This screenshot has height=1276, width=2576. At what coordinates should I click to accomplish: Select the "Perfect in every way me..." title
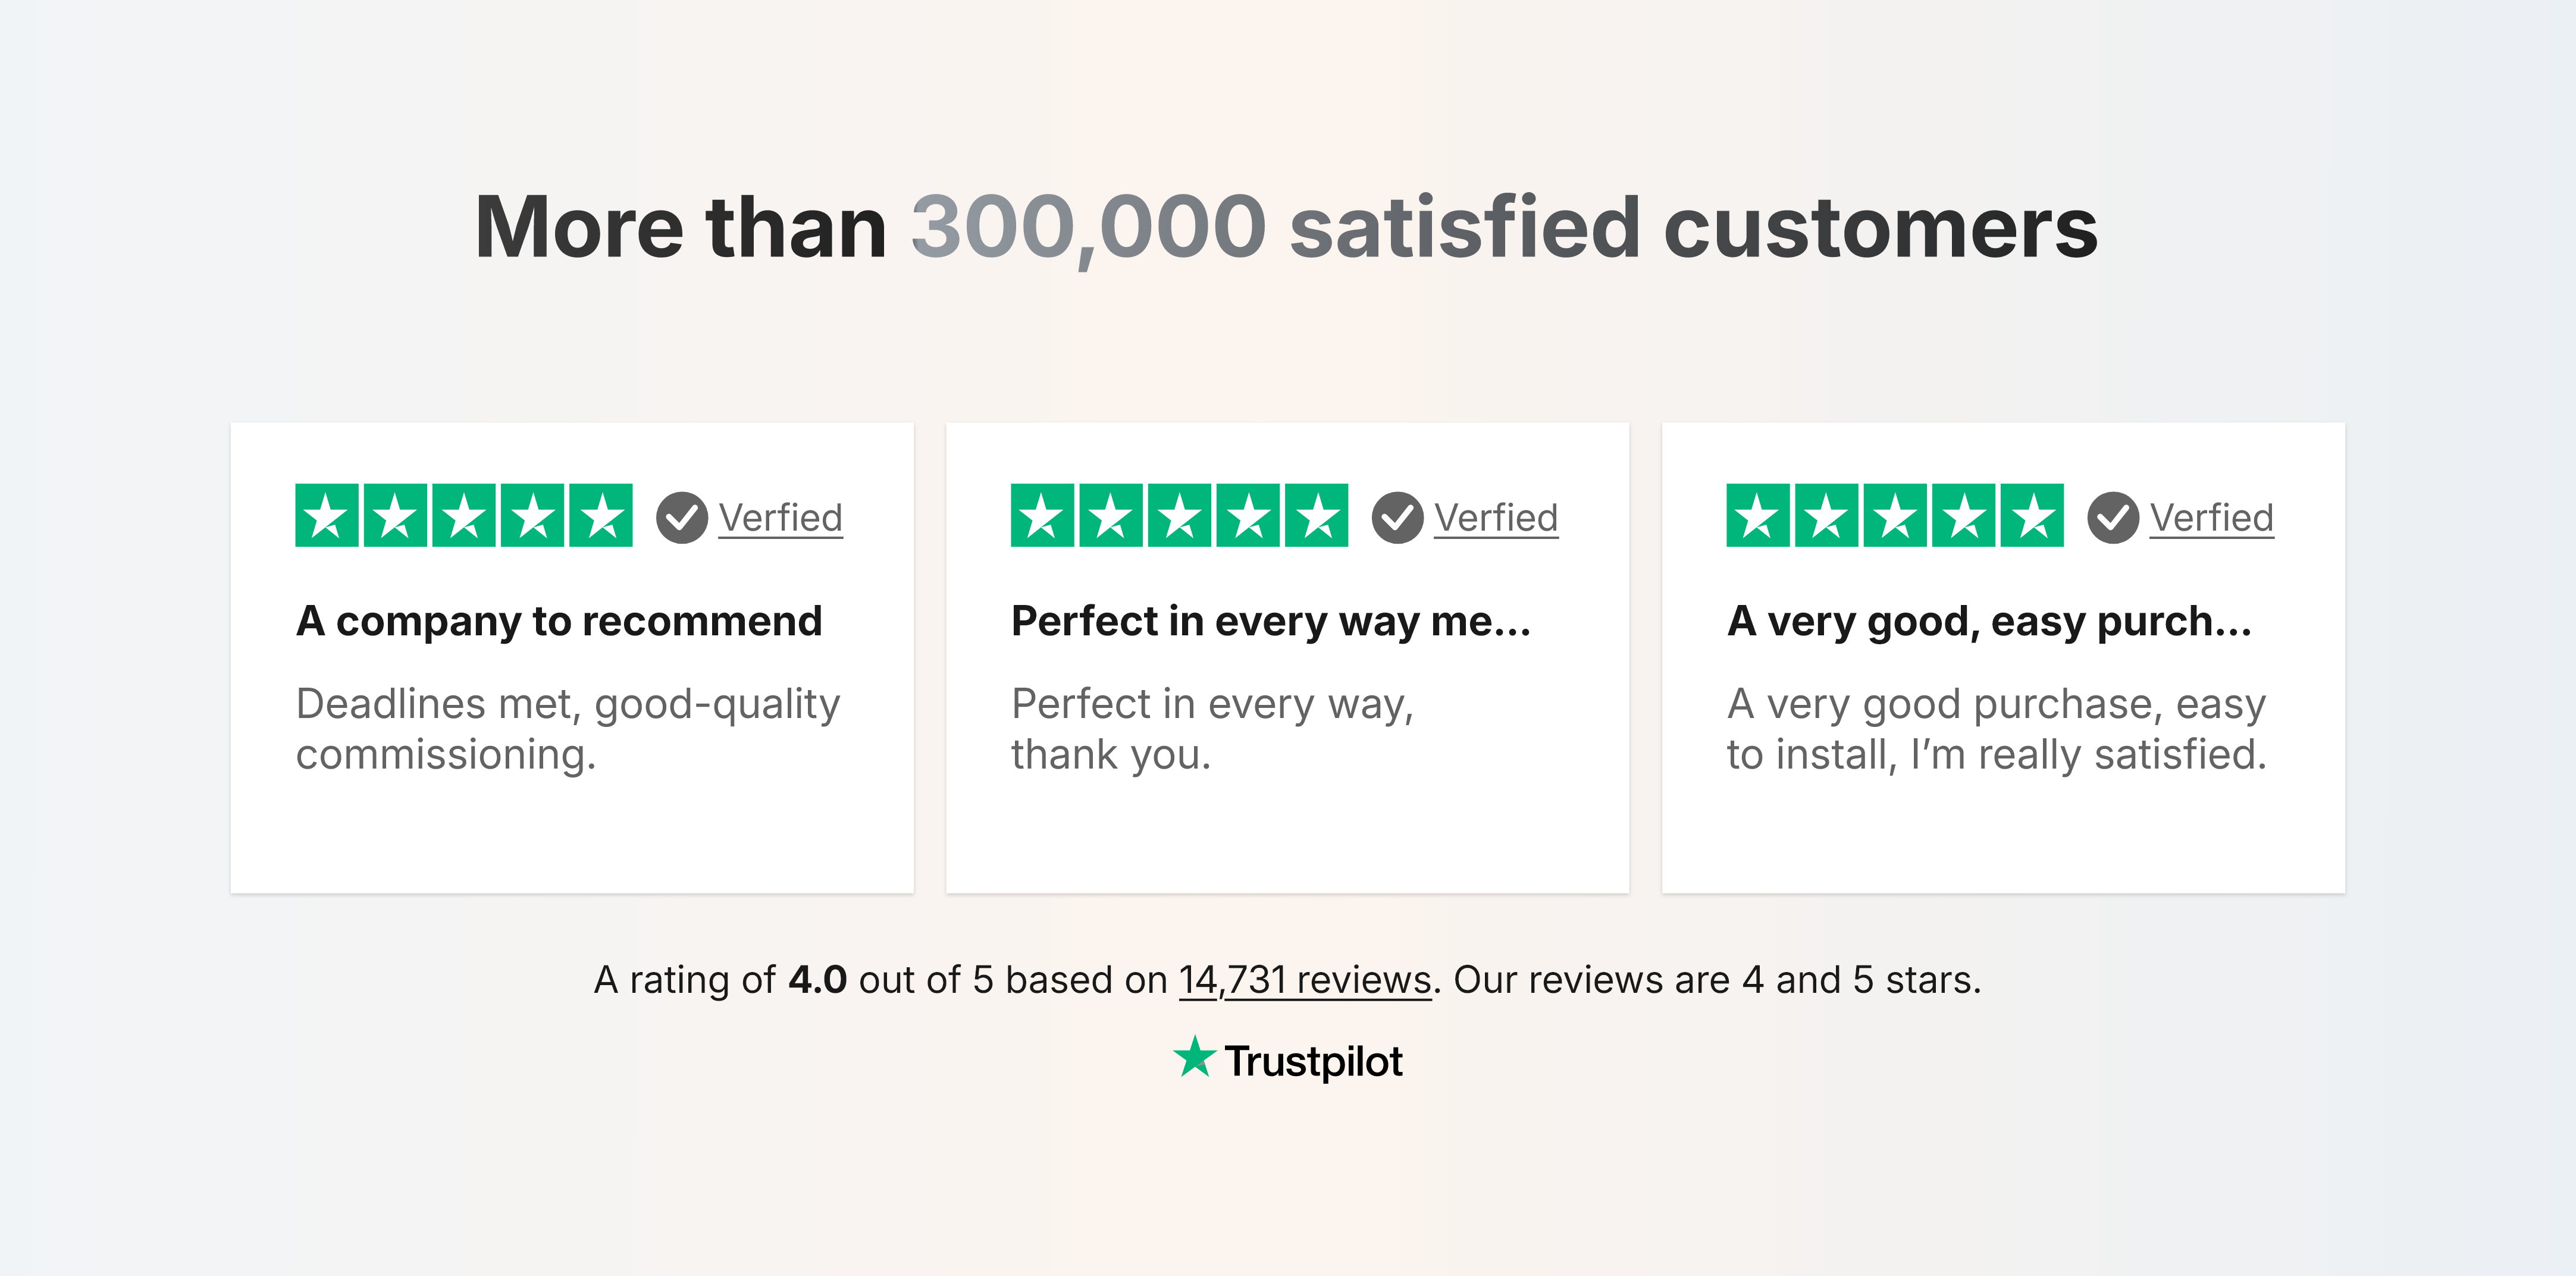coord(1271,621)
